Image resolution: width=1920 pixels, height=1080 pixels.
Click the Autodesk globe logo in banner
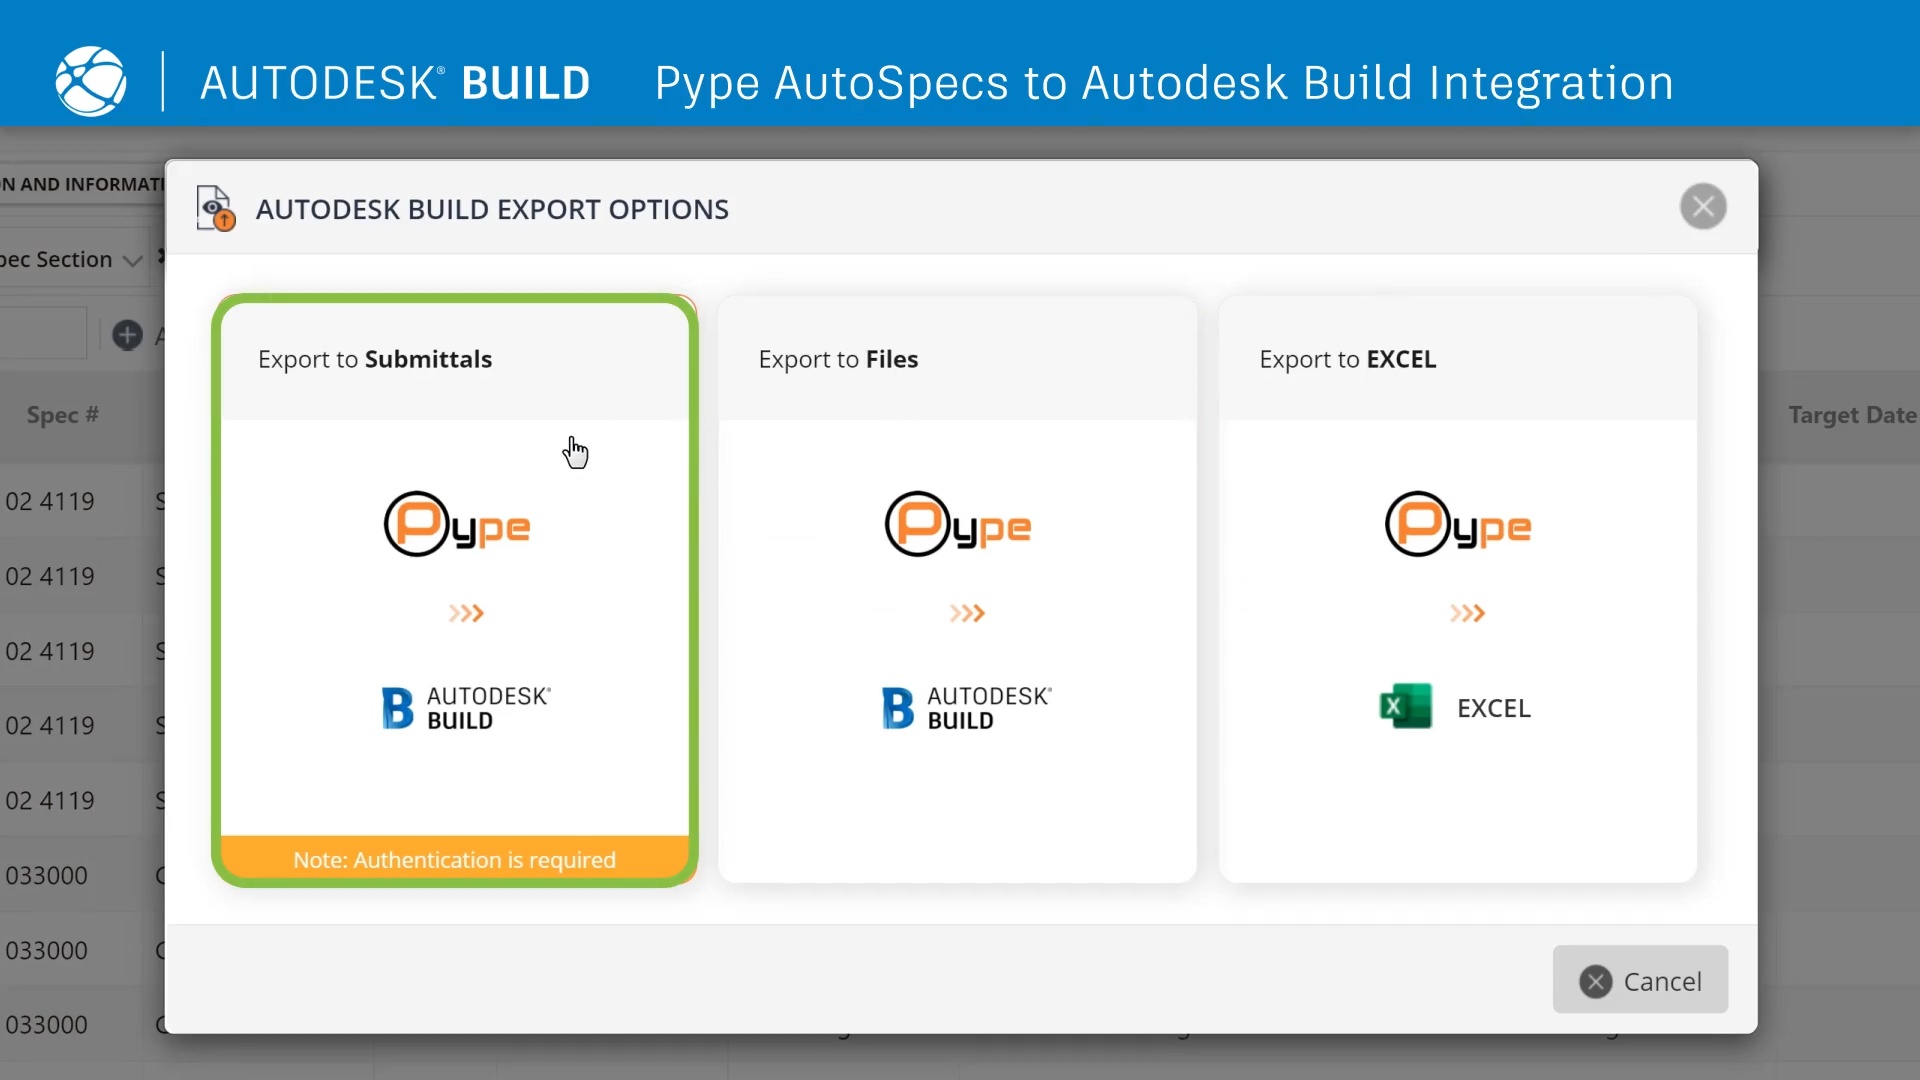pyautogui.click(x=91, y=82)
